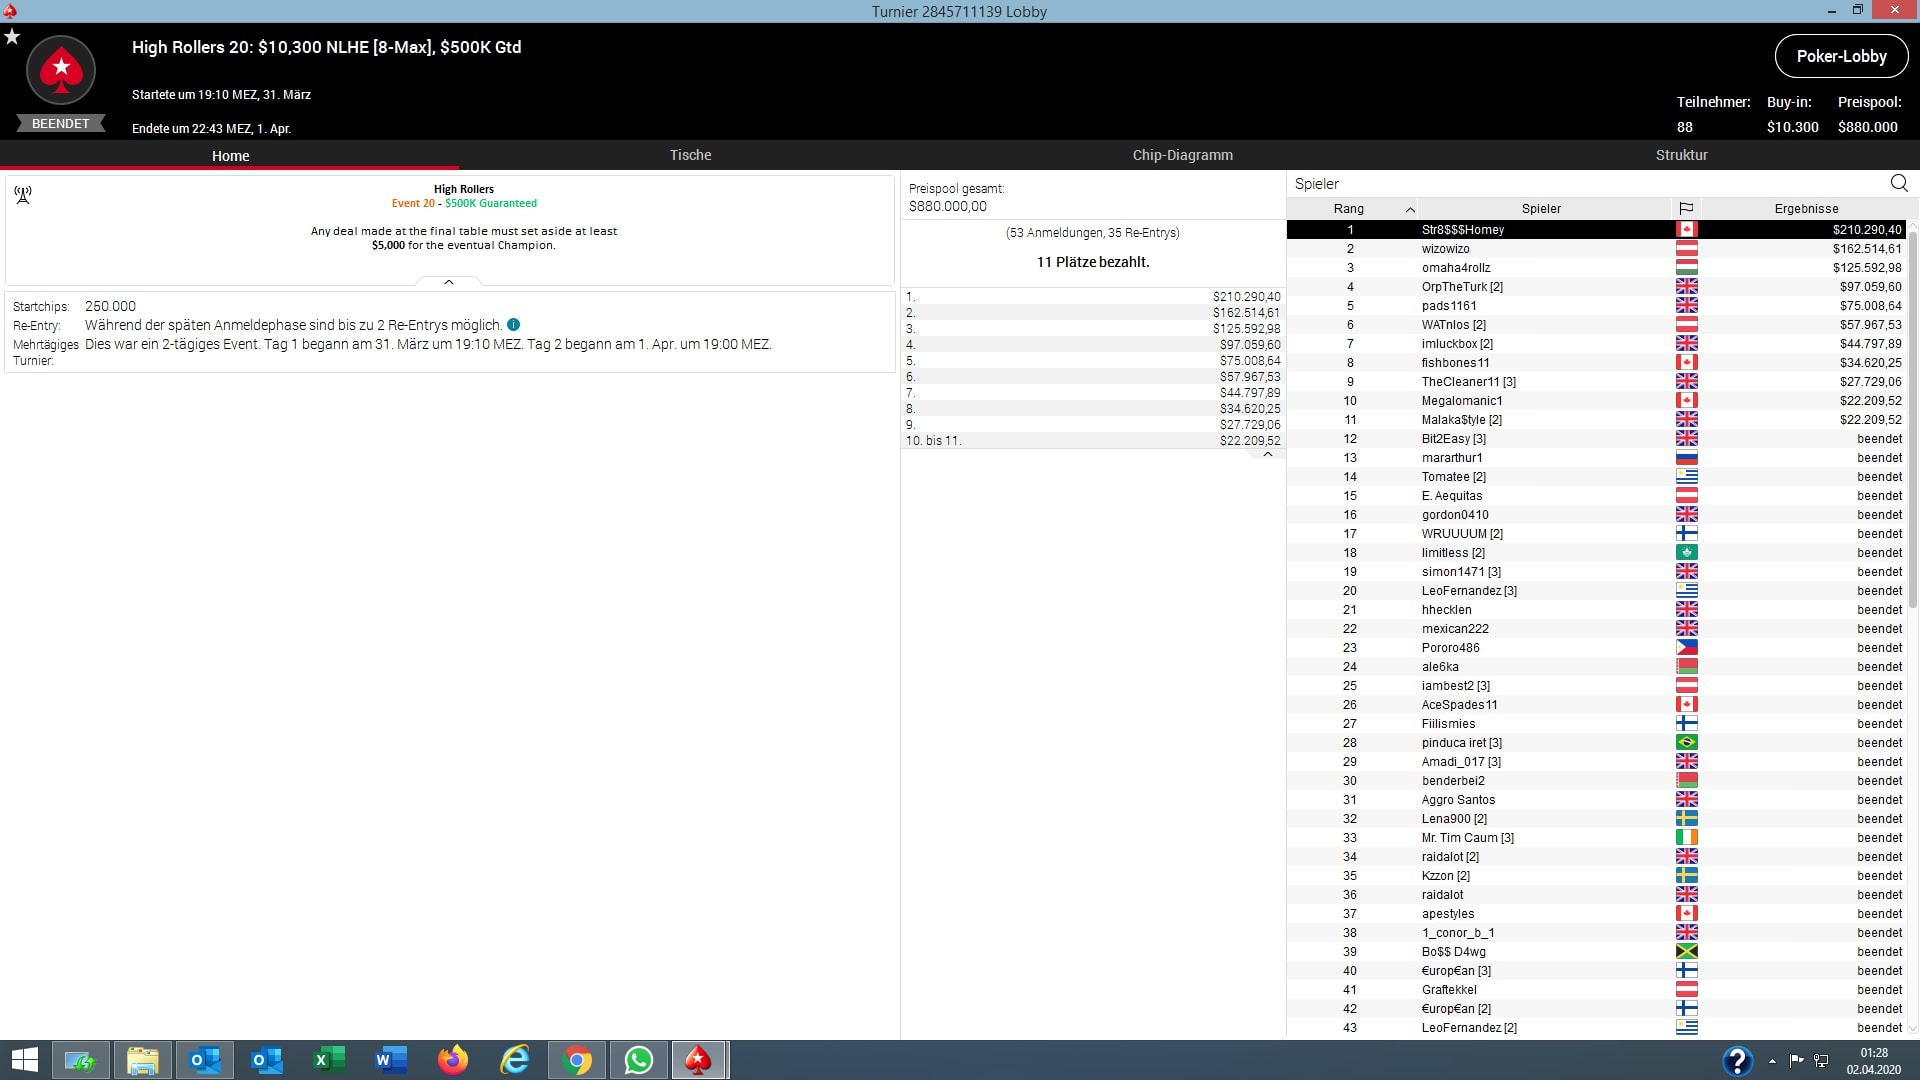The height and width of the screenshot is (1080, 1920).
Task: Open Excel from the taskbar
Action: (329, 1060)
